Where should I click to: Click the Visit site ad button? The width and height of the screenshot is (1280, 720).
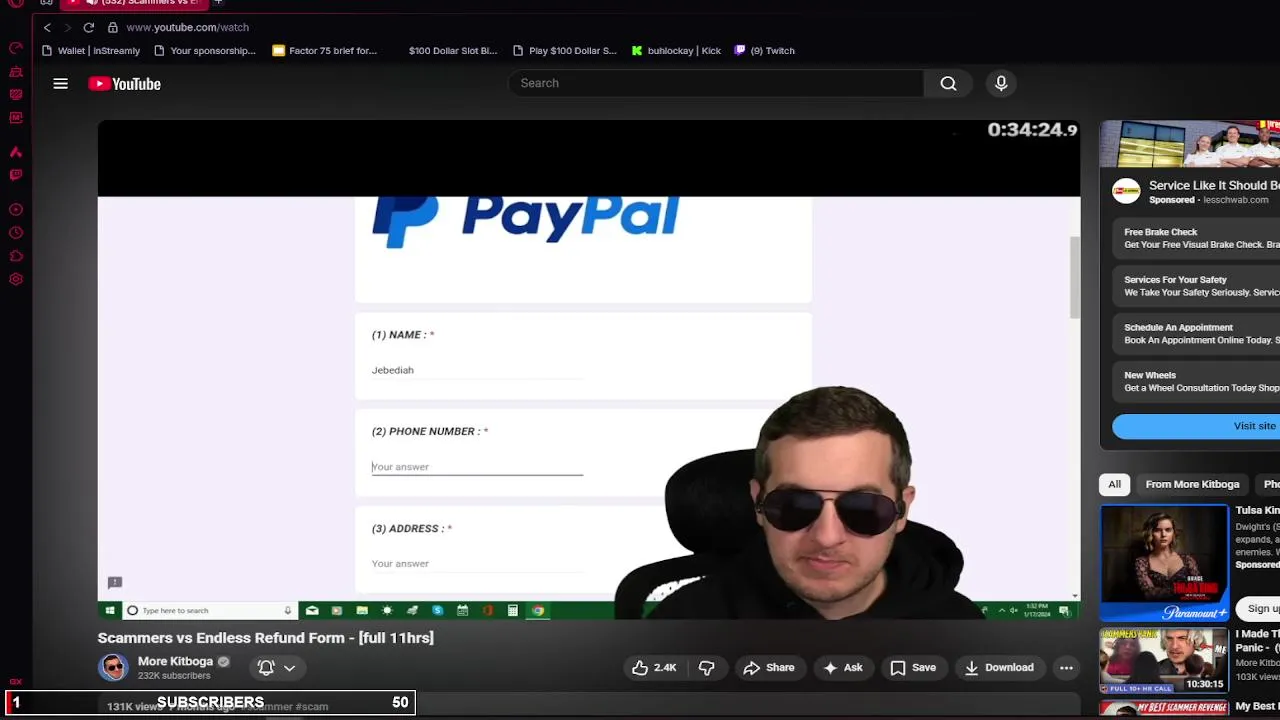(1196, 426)
